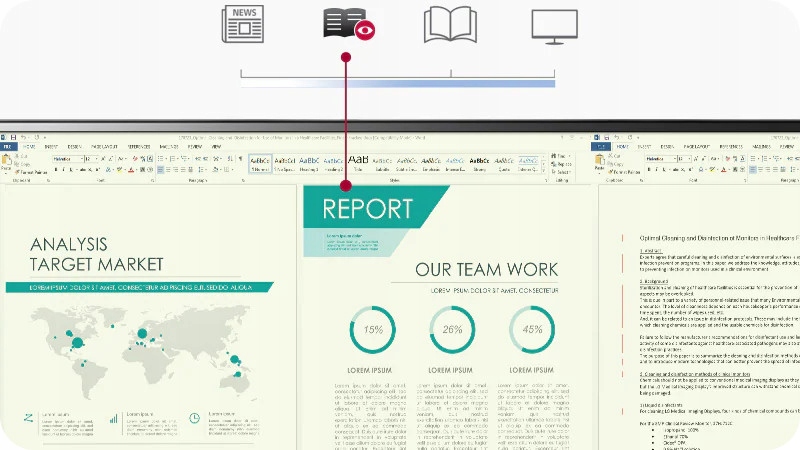Click Undo arrow in right Word window
Screen dimensions: 800x450
click(x=616, y=138)
